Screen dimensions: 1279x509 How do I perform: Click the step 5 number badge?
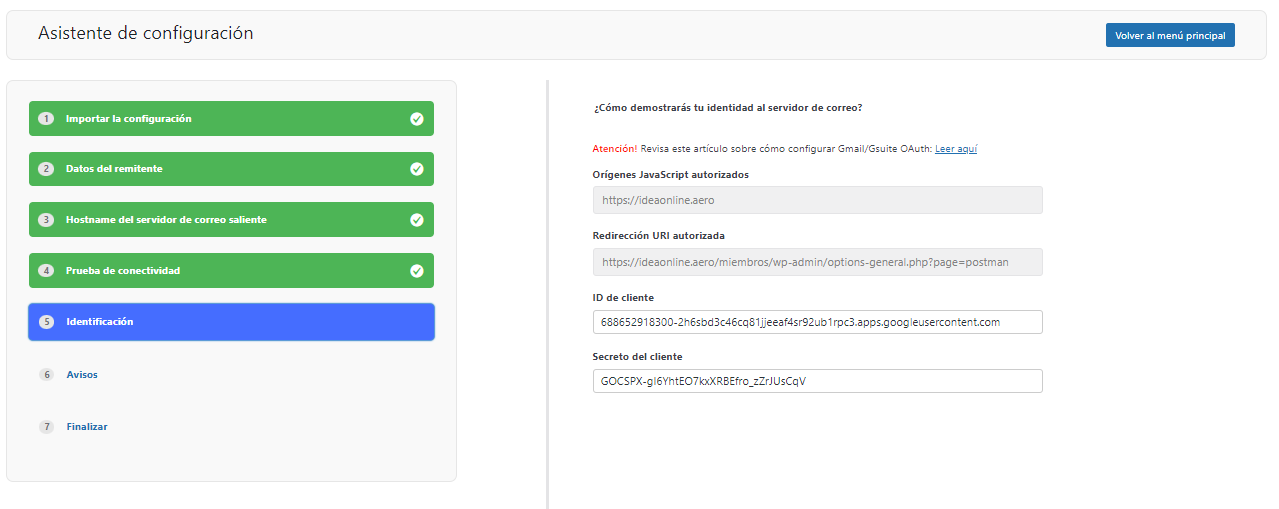coord(46,322)
